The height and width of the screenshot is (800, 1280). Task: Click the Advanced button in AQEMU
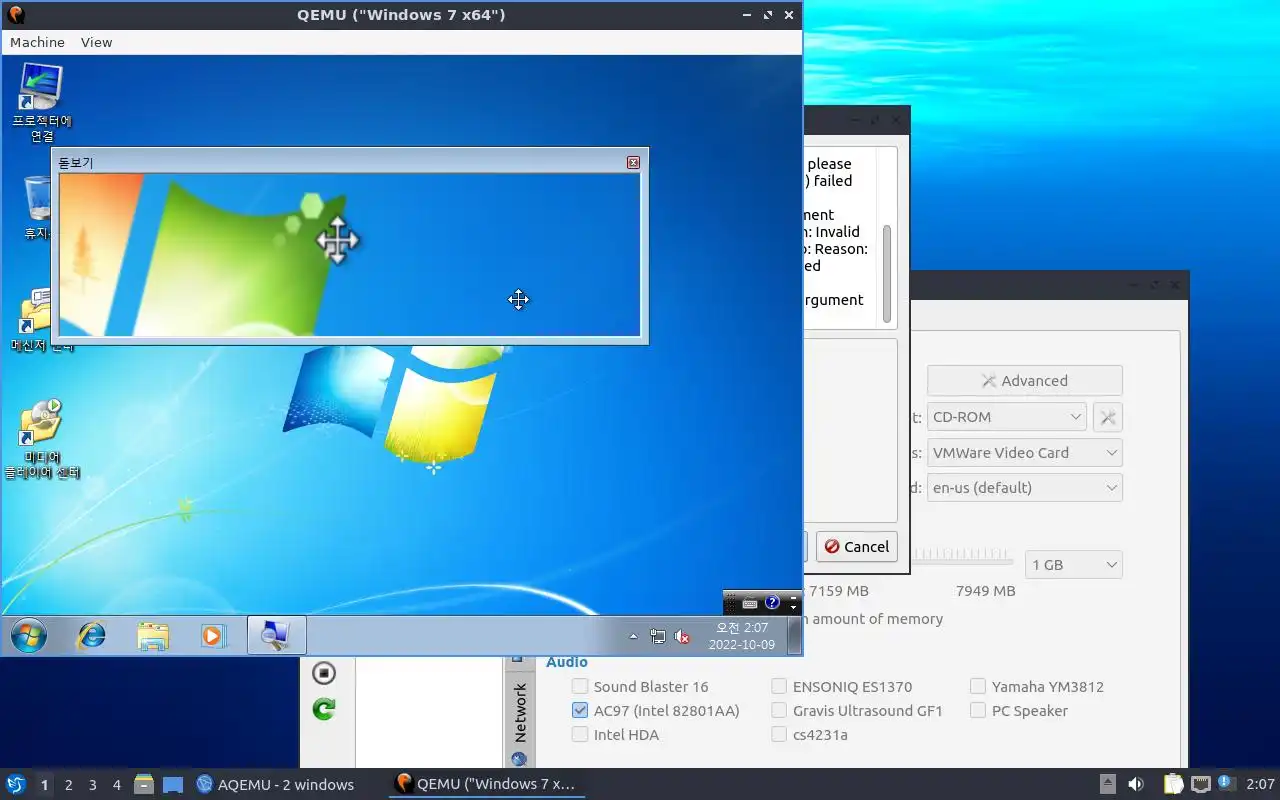click(x=1025, y=381)
